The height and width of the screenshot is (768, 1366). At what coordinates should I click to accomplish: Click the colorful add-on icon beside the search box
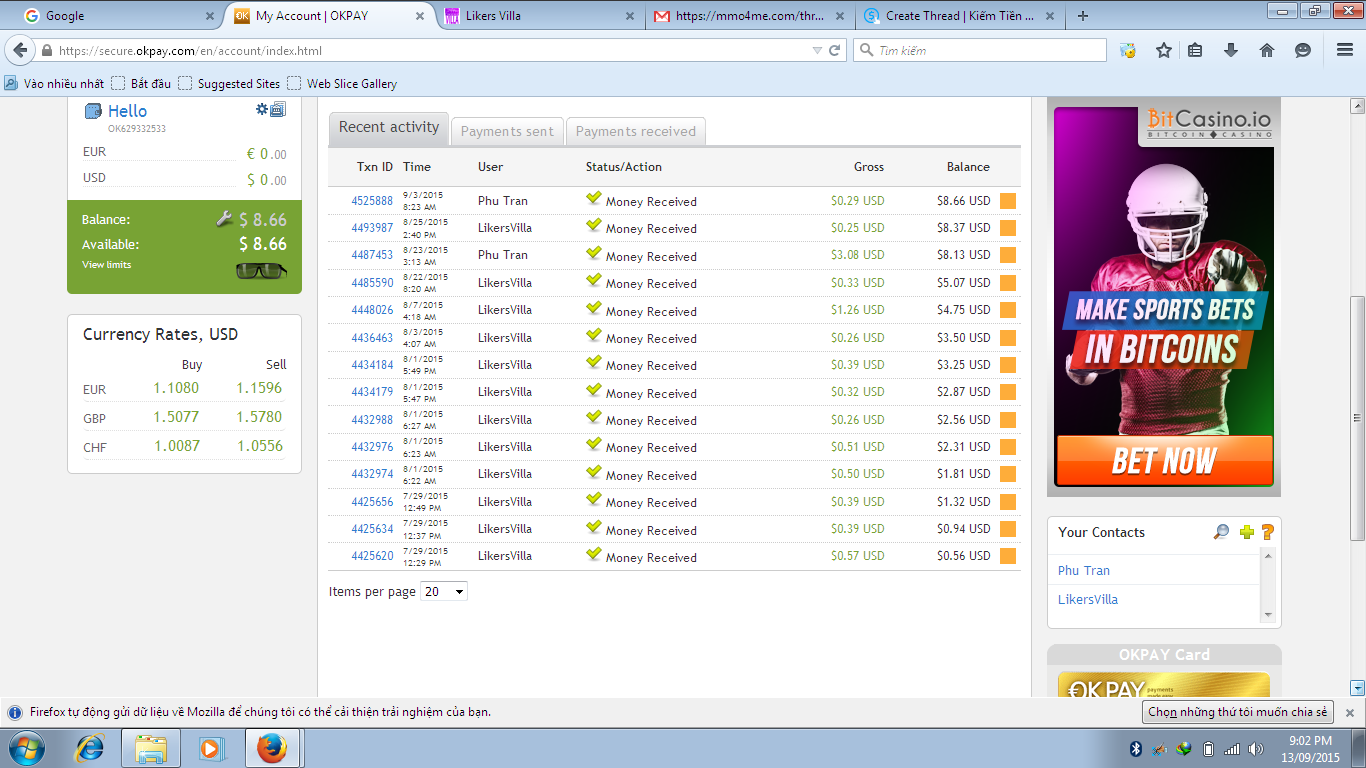1128,50
